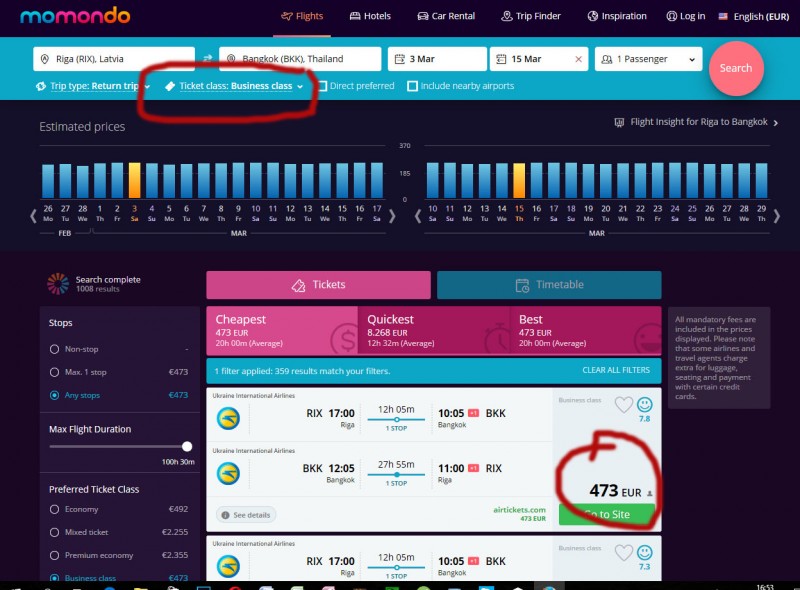This screenshot has height=590, width=800.
Task: Swap origin and destination arrows icon
Action: coord(207,58)
